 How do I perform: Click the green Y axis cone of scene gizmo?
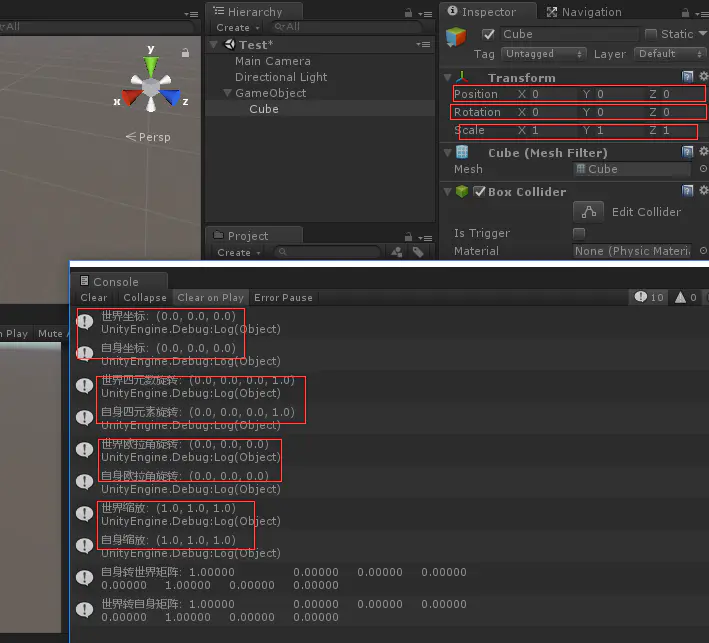pyautogui.click(x=151, y=65)
